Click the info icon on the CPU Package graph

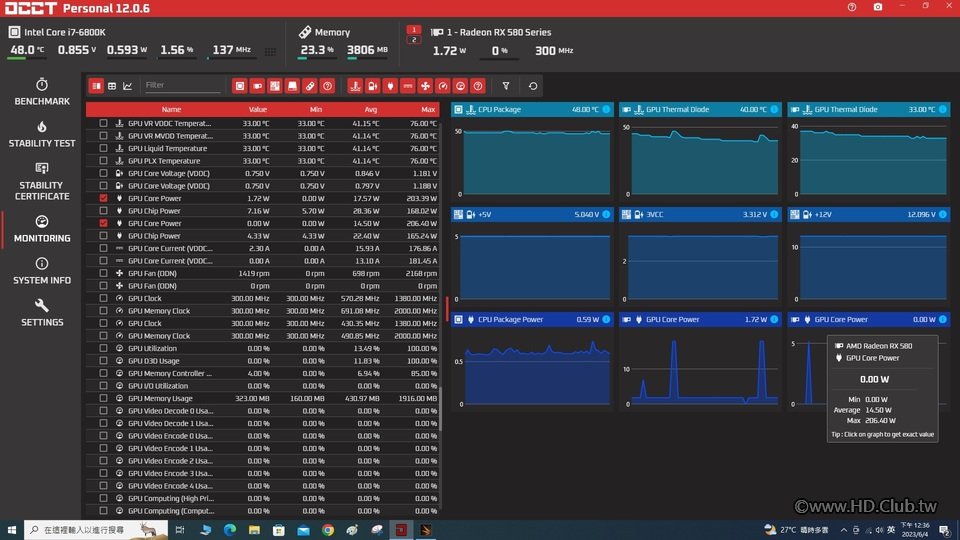coord(606,109)
